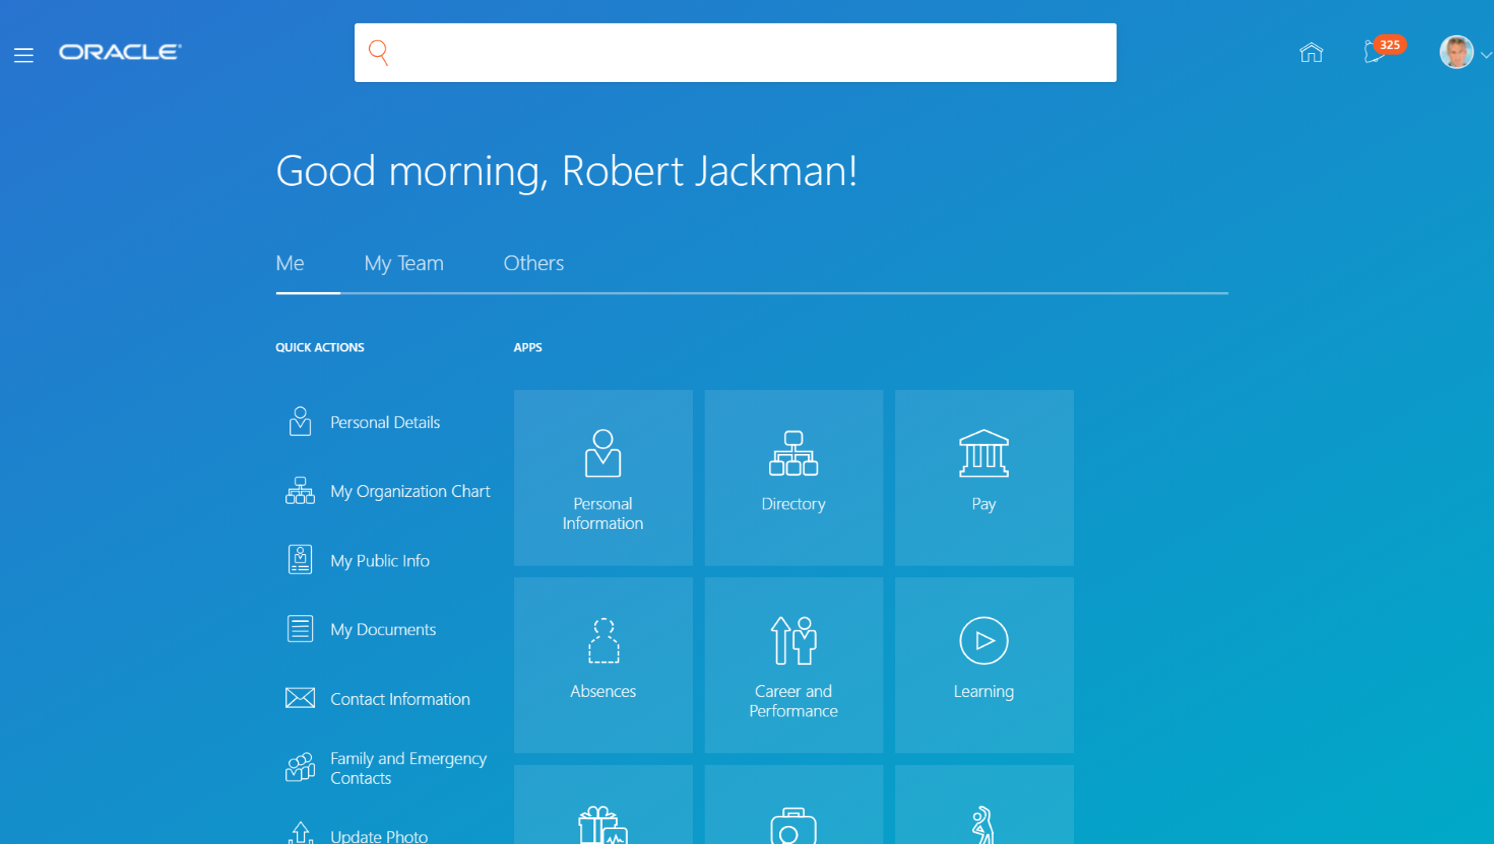The width and height of the screenshot is (1494, 844).
Task: Open notifications with 325 badge
Action: [1377, 52]
